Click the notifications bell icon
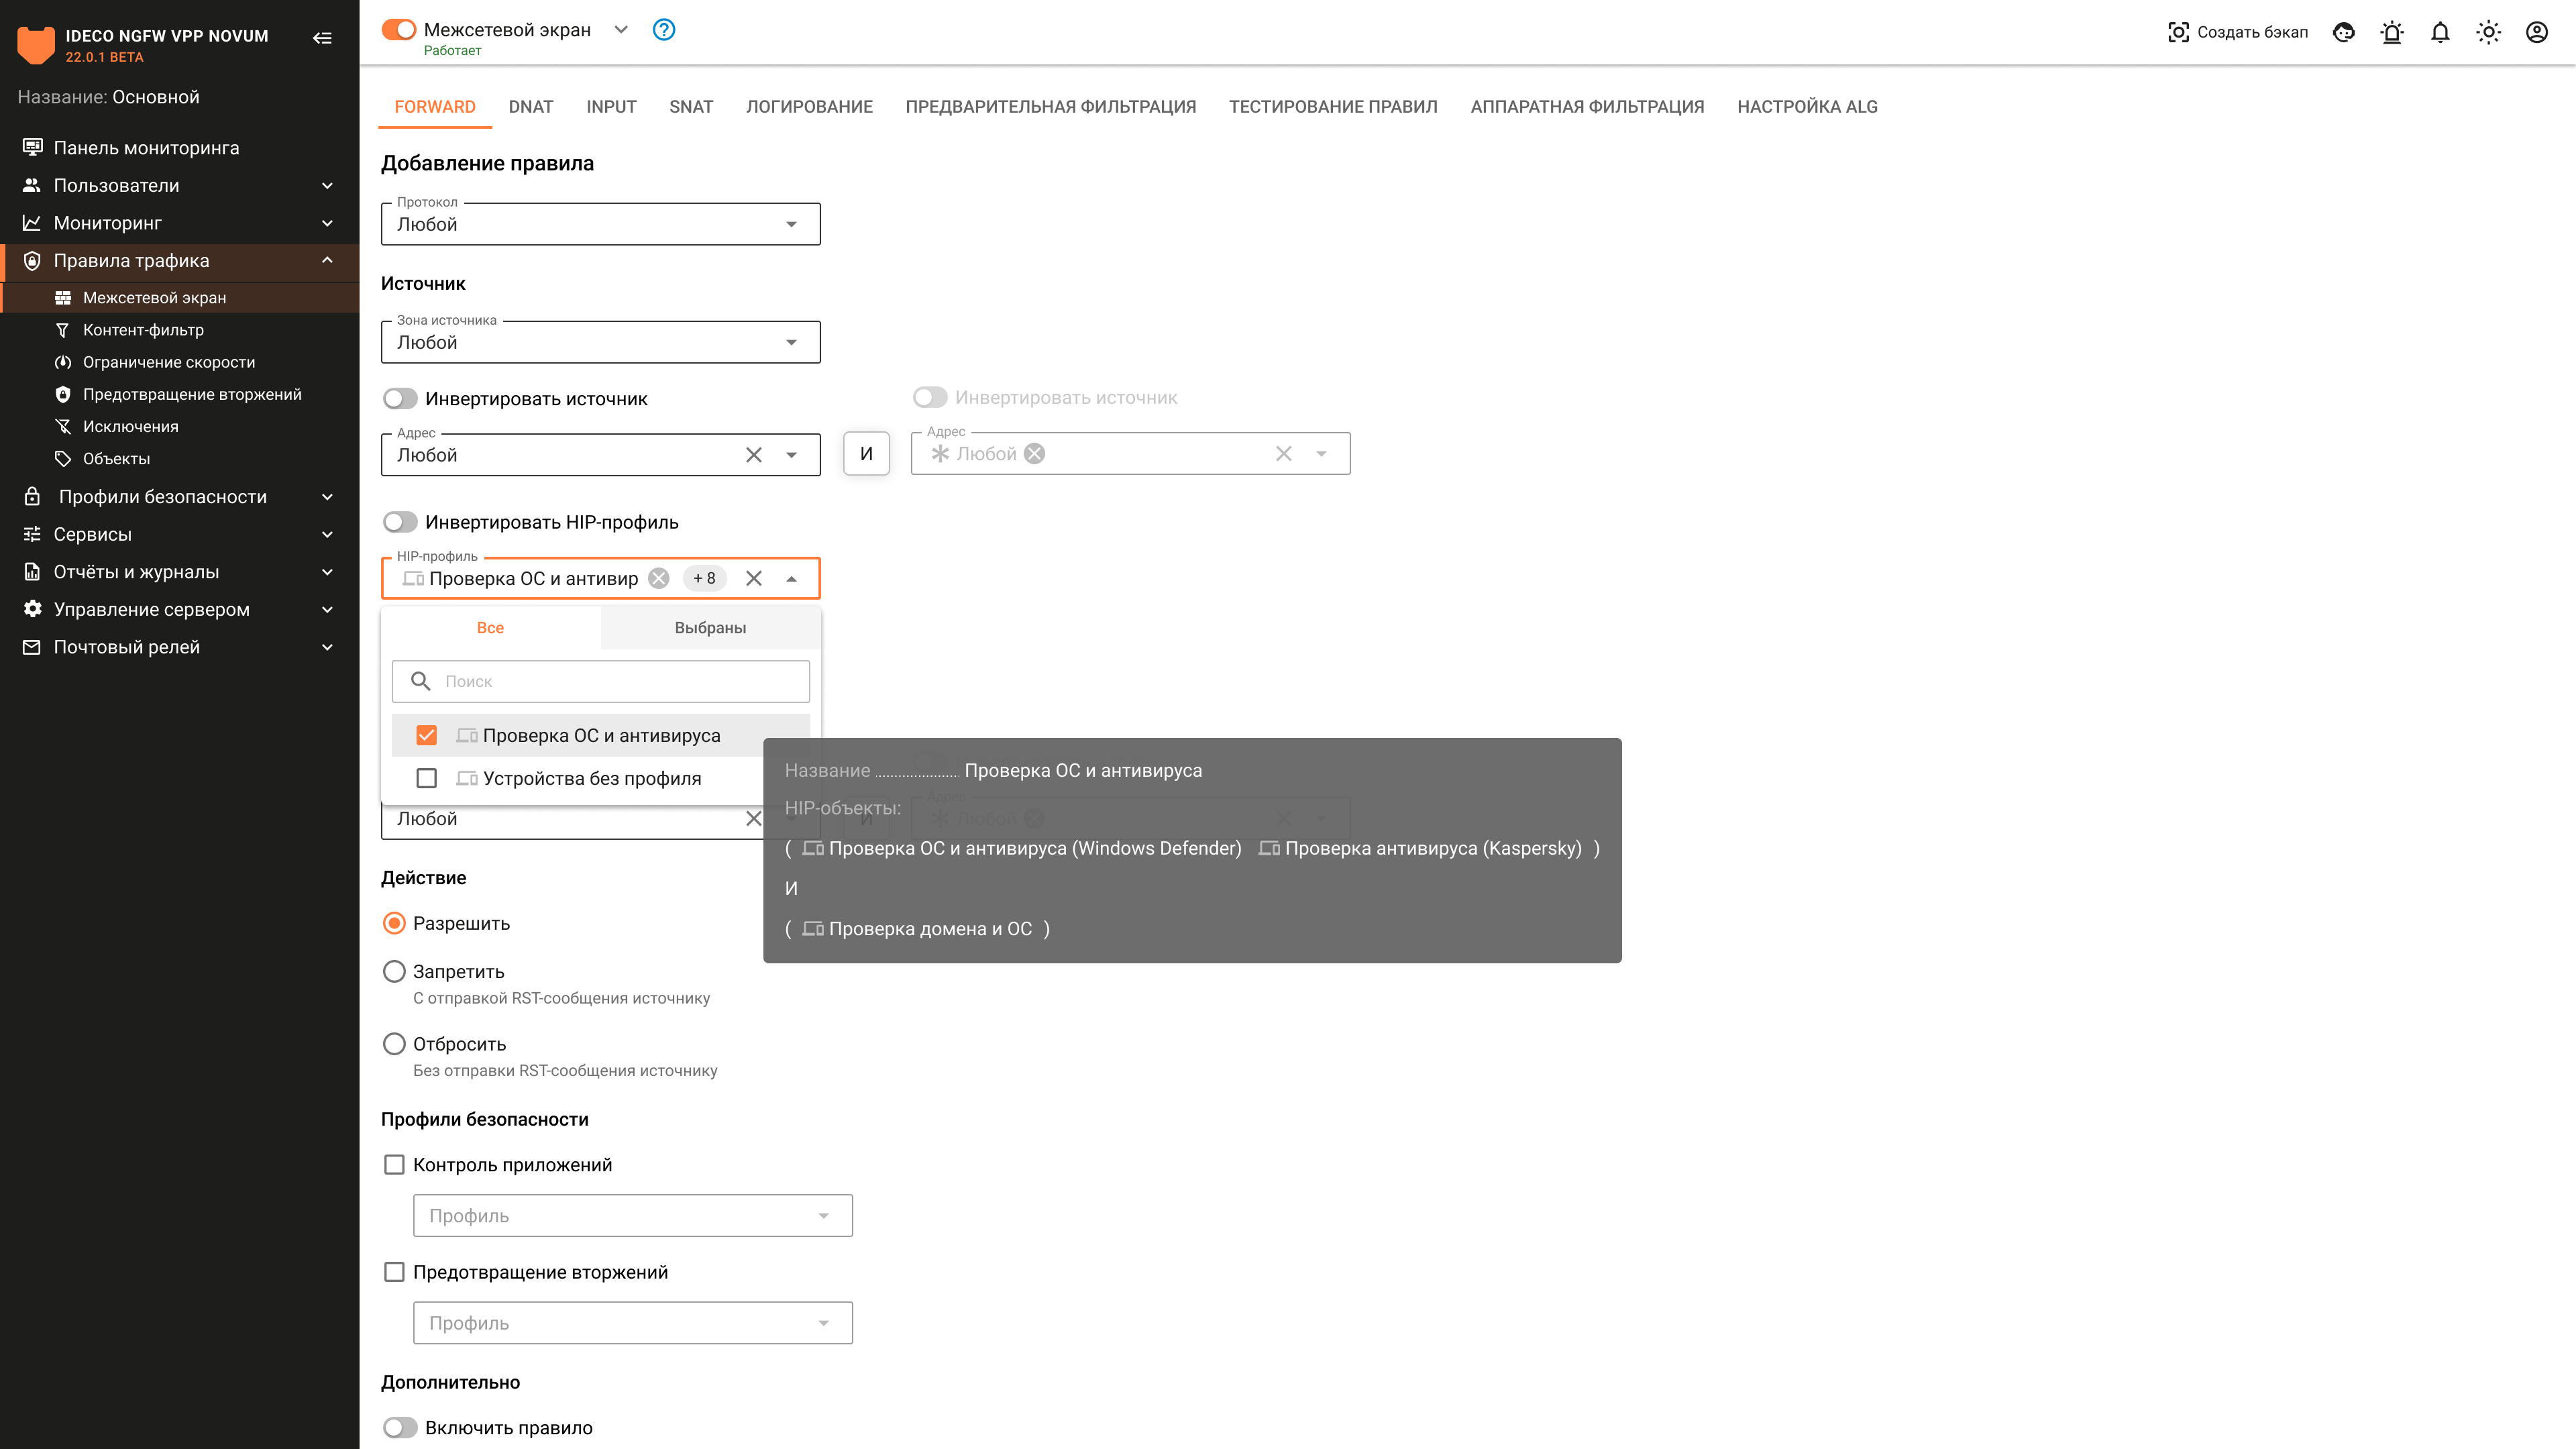This screenshot has height=1449, width=2576. 2440,32
